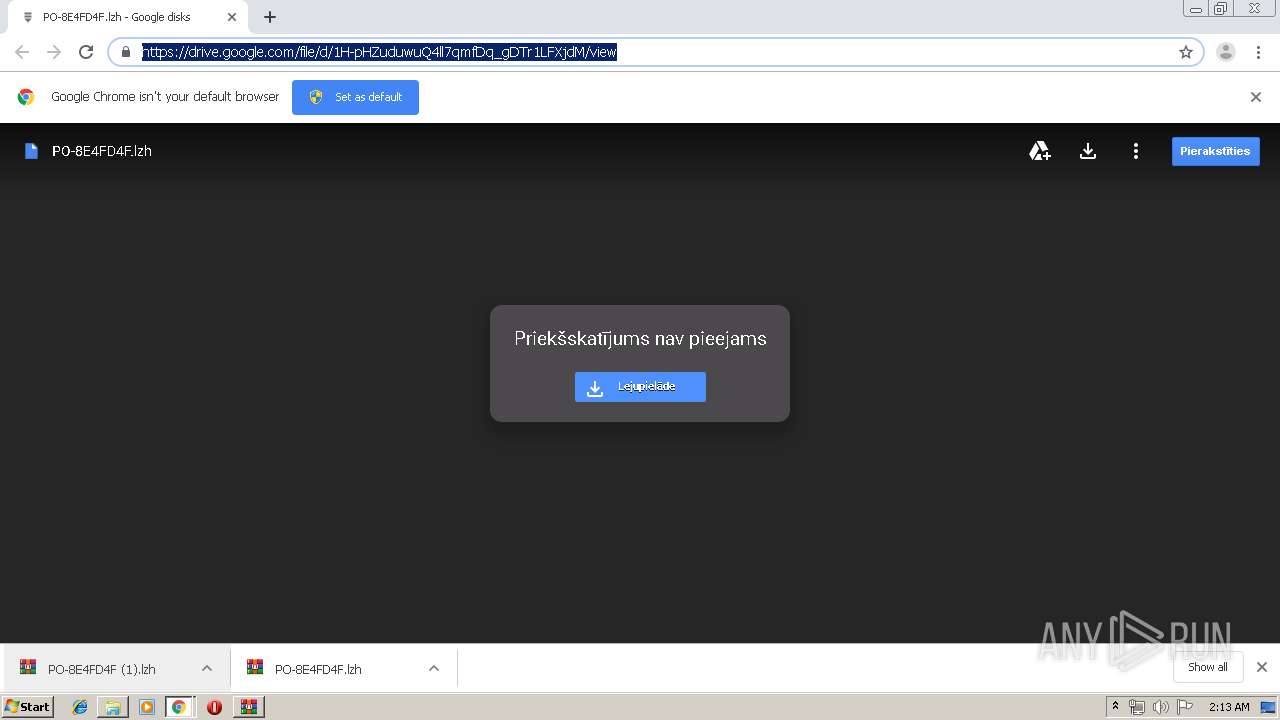
Task: Expand options for PO-8E4FD4F.lzh download
Action: [434, 668]
